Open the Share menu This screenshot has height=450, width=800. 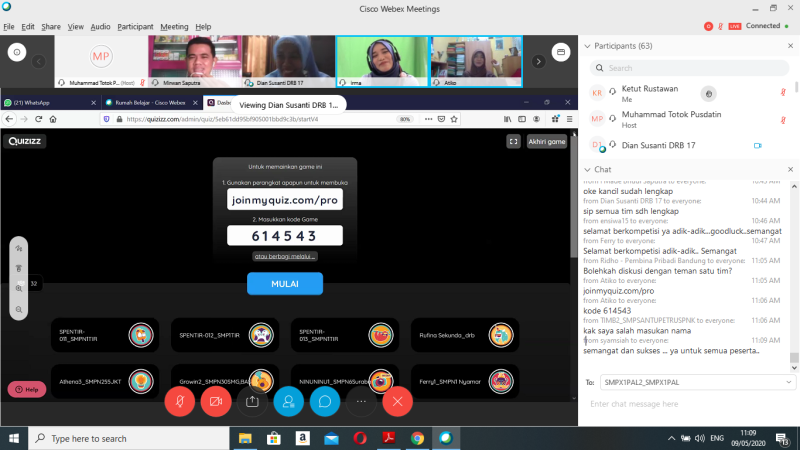(x=51, y=27)
